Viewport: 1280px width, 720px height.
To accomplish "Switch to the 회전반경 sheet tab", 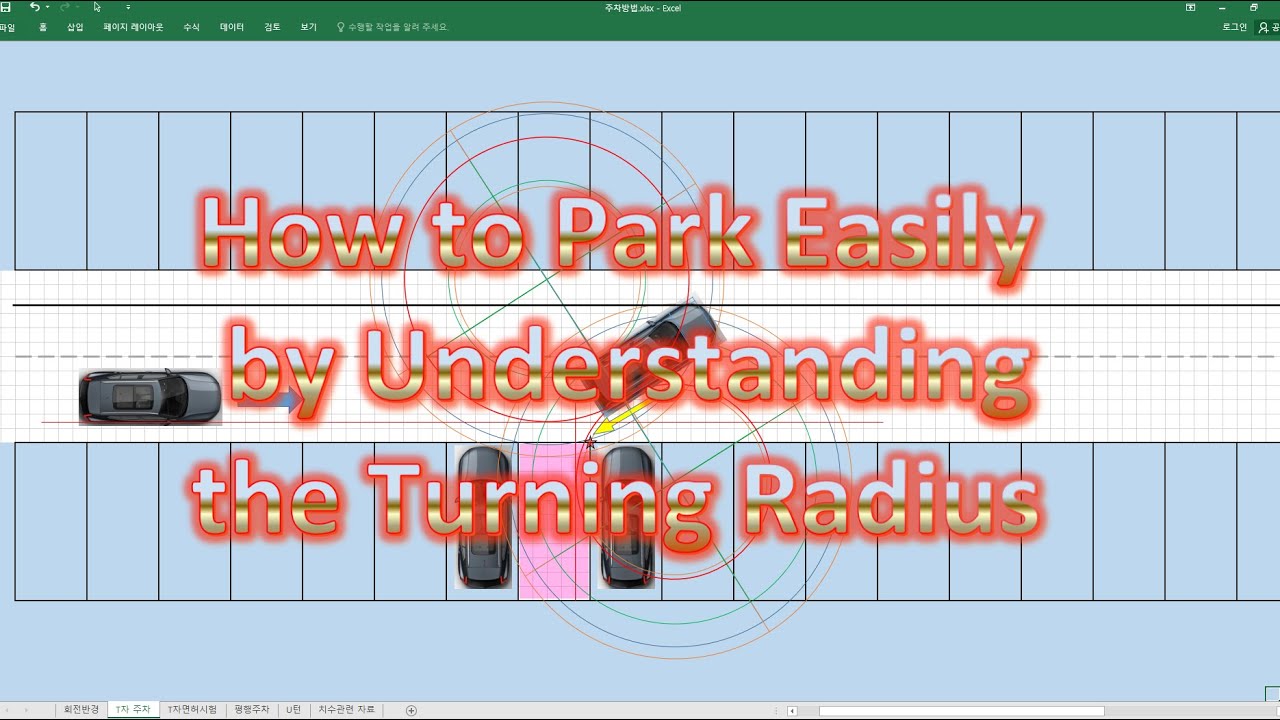I will [x=82, y=710].
